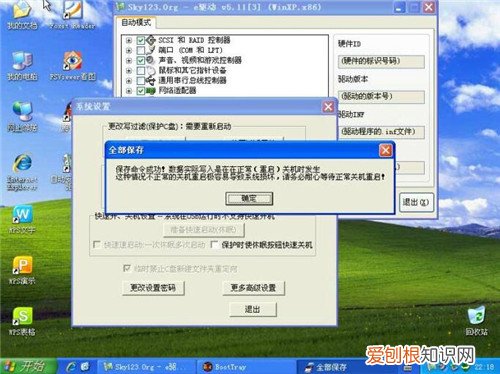The height and width of the screenshot is (374, 500).
Task: Open the My Documents desktop icon
Action: pyautogui.click(x=22, y=15)
